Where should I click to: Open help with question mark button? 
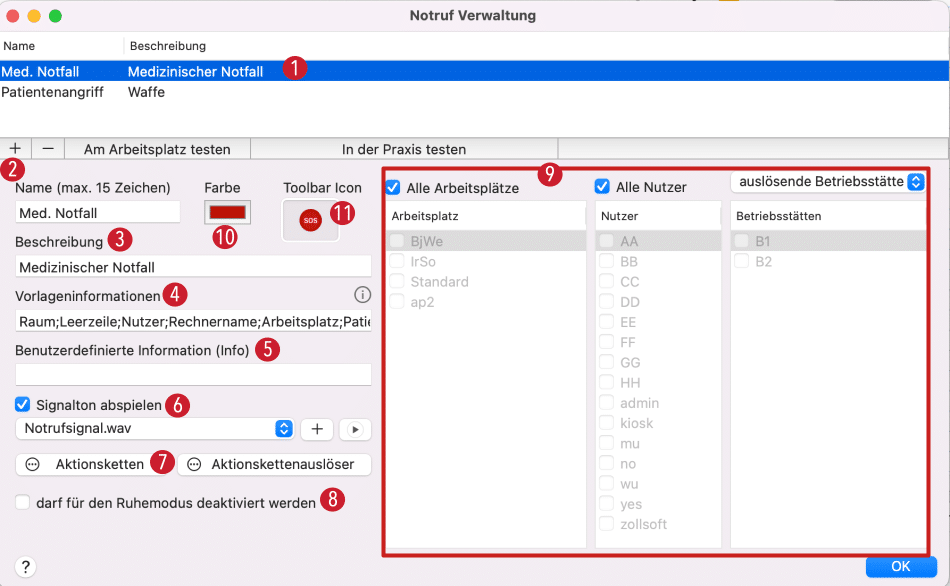25,567
